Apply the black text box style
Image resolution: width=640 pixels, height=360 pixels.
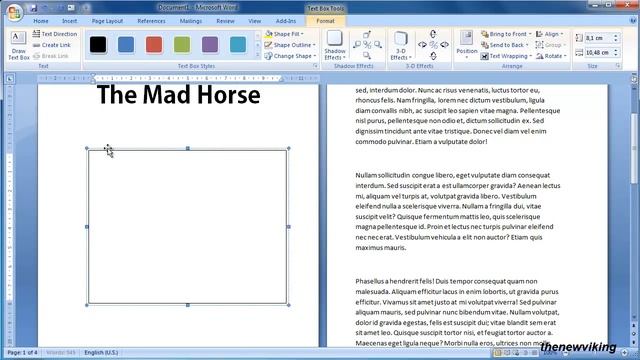click(98, 44)
